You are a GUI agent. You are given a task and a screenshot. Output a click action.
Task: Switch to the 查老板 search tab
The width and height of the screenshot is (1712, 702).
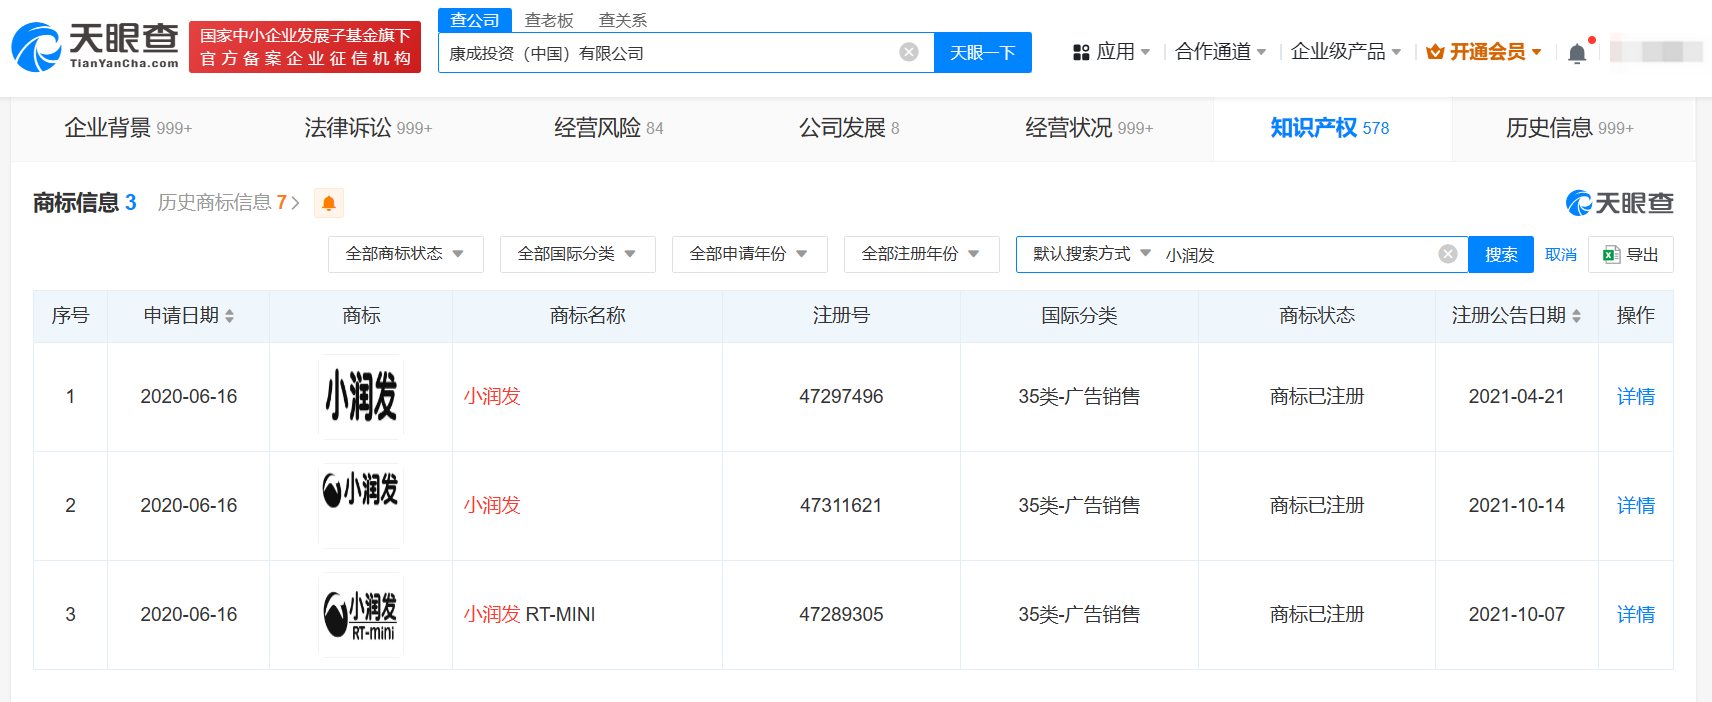tap(549, 20)
